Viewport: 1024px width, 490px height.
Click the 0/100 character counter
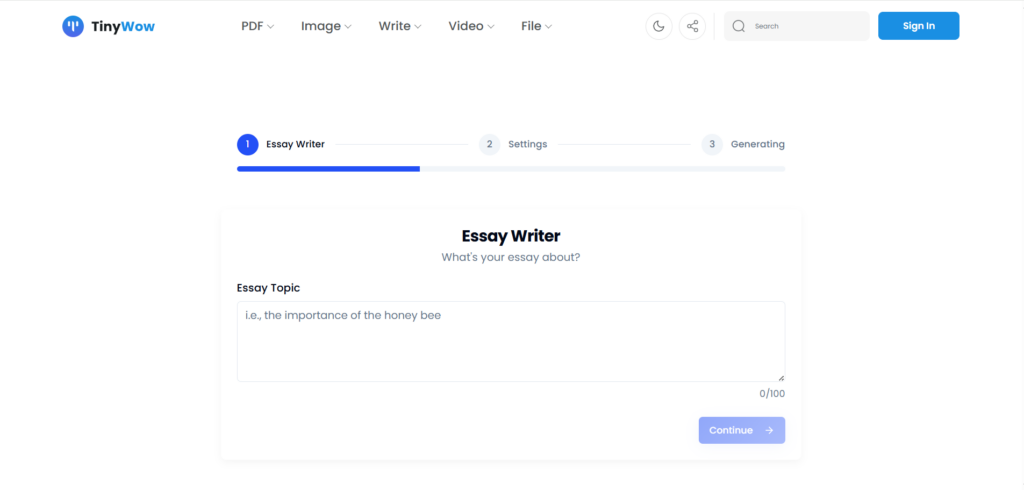tap(772, 394)
